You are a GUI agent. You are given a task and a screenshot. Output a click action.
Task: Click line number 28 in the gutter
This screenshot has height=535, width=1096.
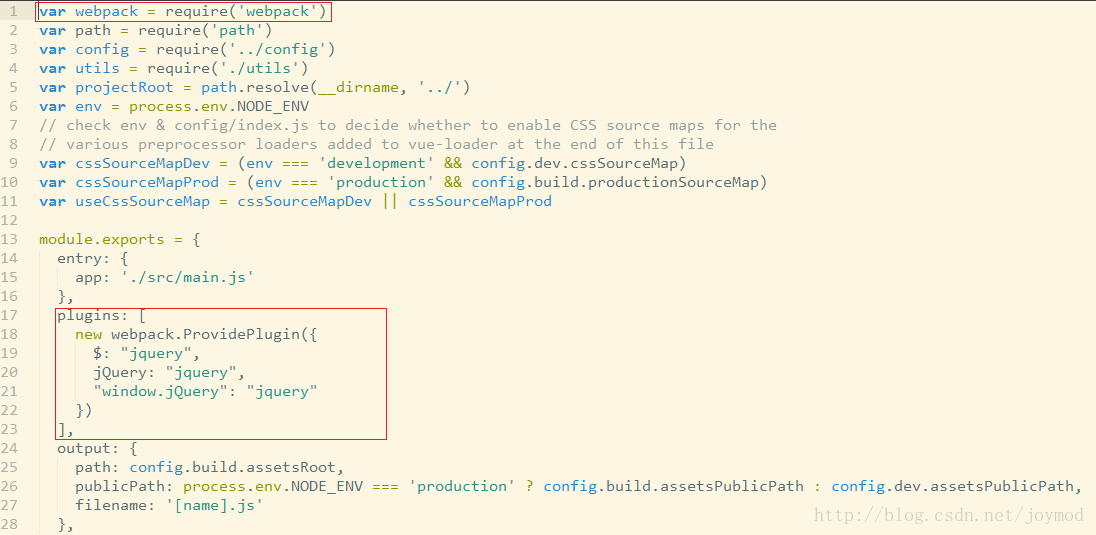(10, 524)
